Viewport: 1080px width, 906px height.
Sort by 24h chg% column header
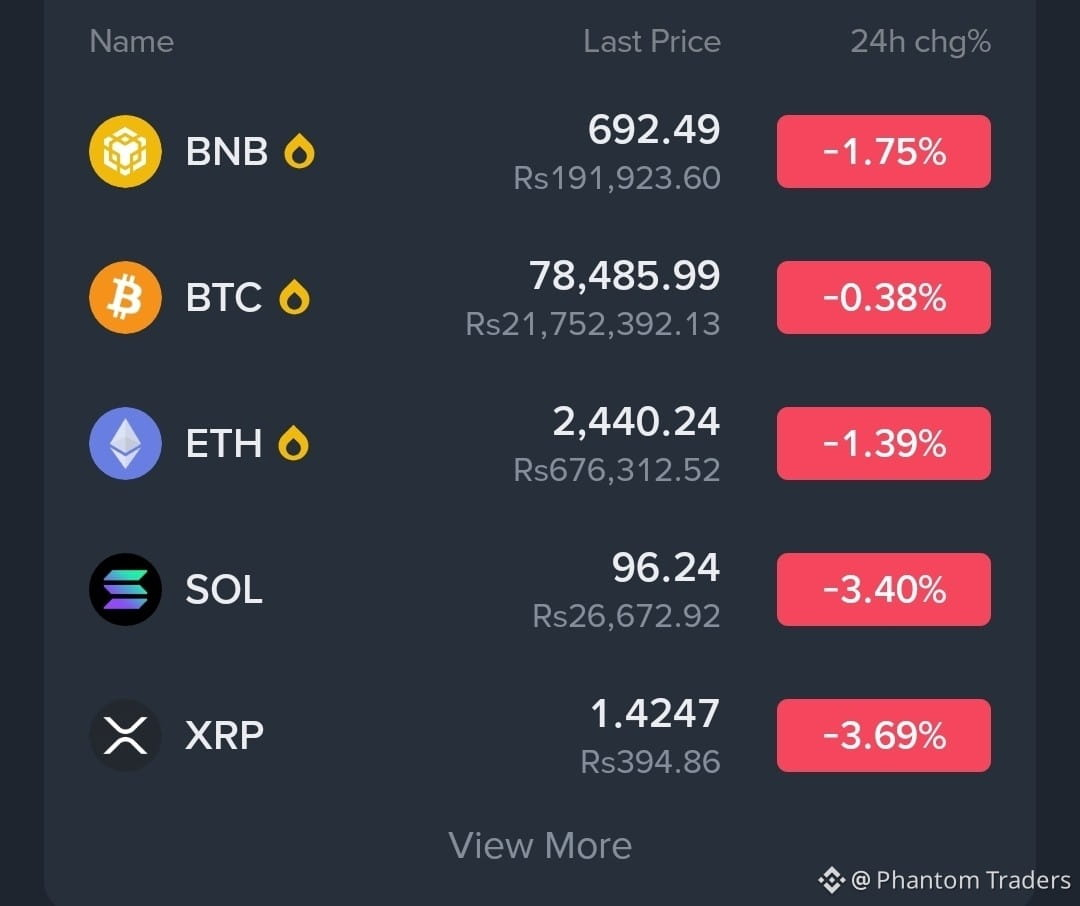921,41
